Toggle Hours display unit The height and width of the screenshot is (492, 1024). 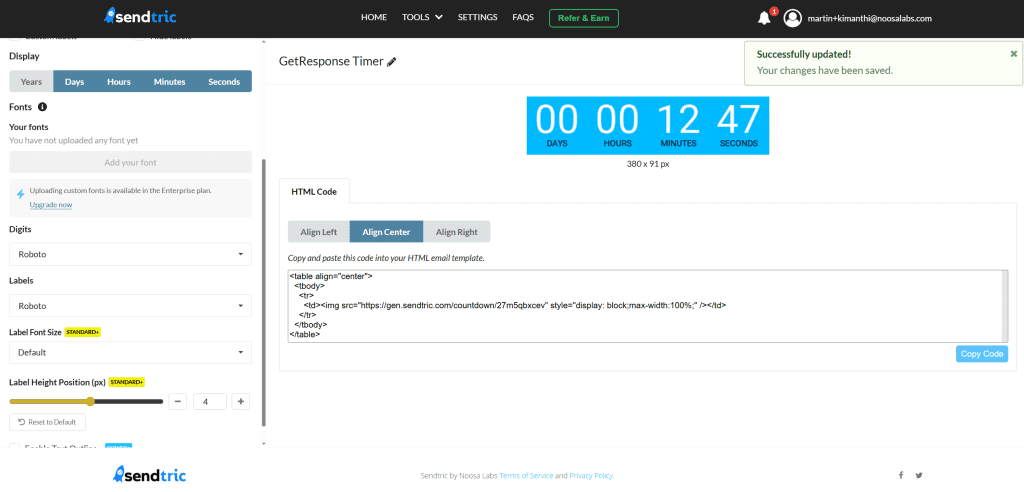click(119, 82)
